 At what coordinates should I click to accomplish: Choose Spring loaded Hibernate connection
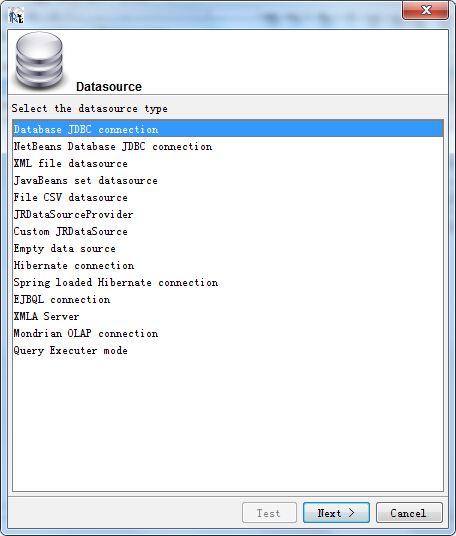point(228,282)
